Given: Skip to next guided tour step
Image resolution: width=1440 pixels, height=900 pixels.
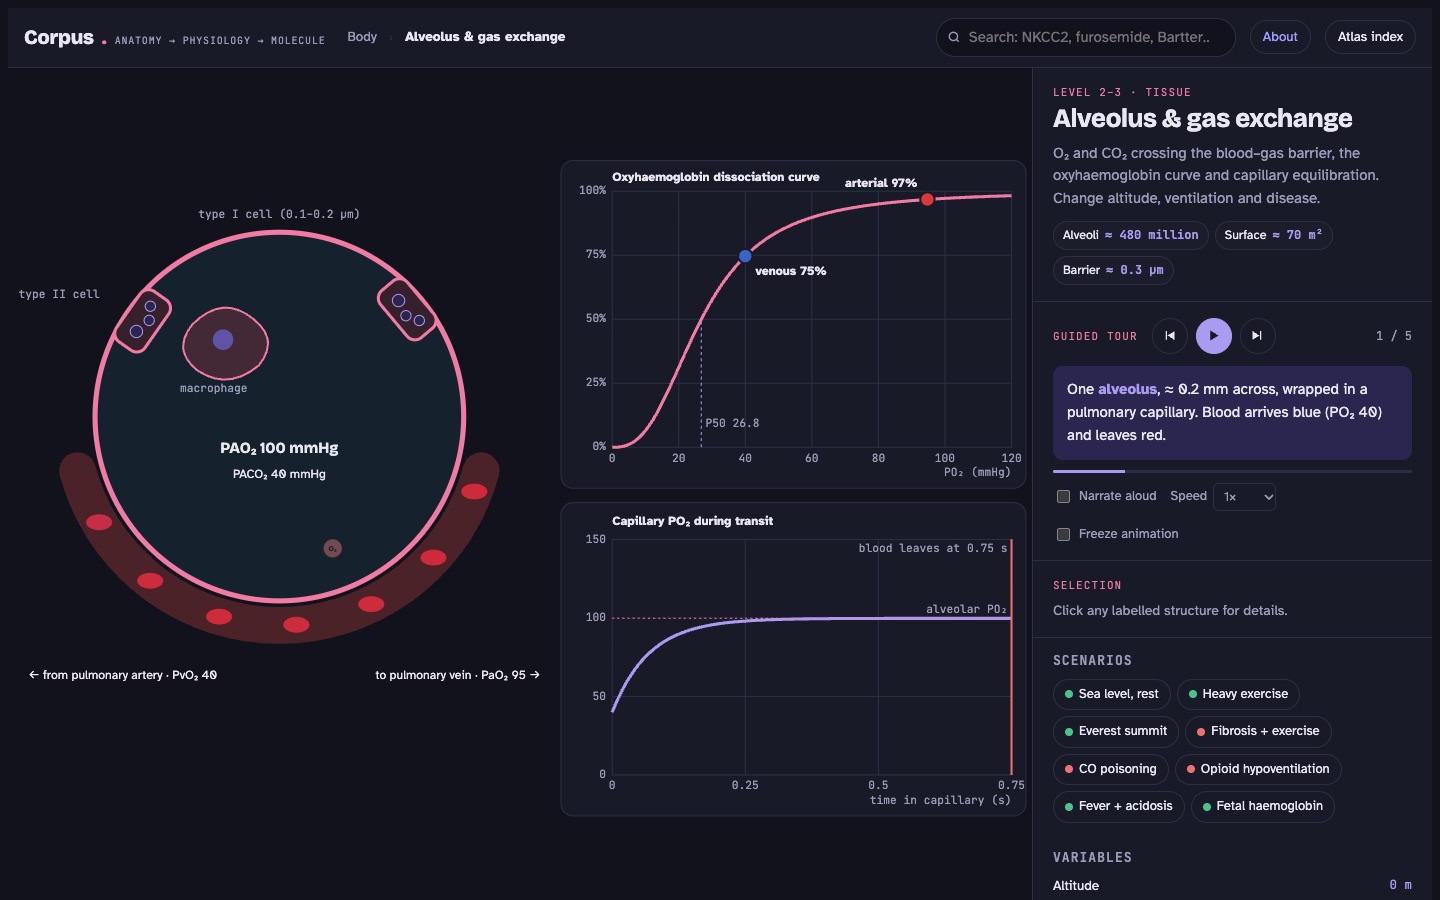Looking at the screenshot, I should [1257, 336].
